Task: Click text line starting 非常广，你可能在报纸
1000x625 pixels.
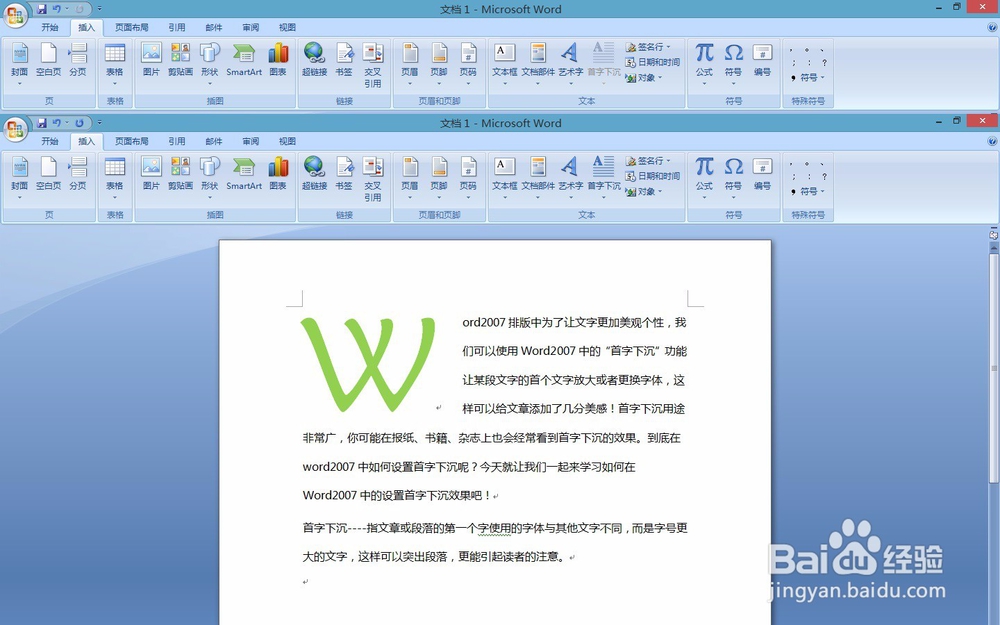Action: pos(492,438)
